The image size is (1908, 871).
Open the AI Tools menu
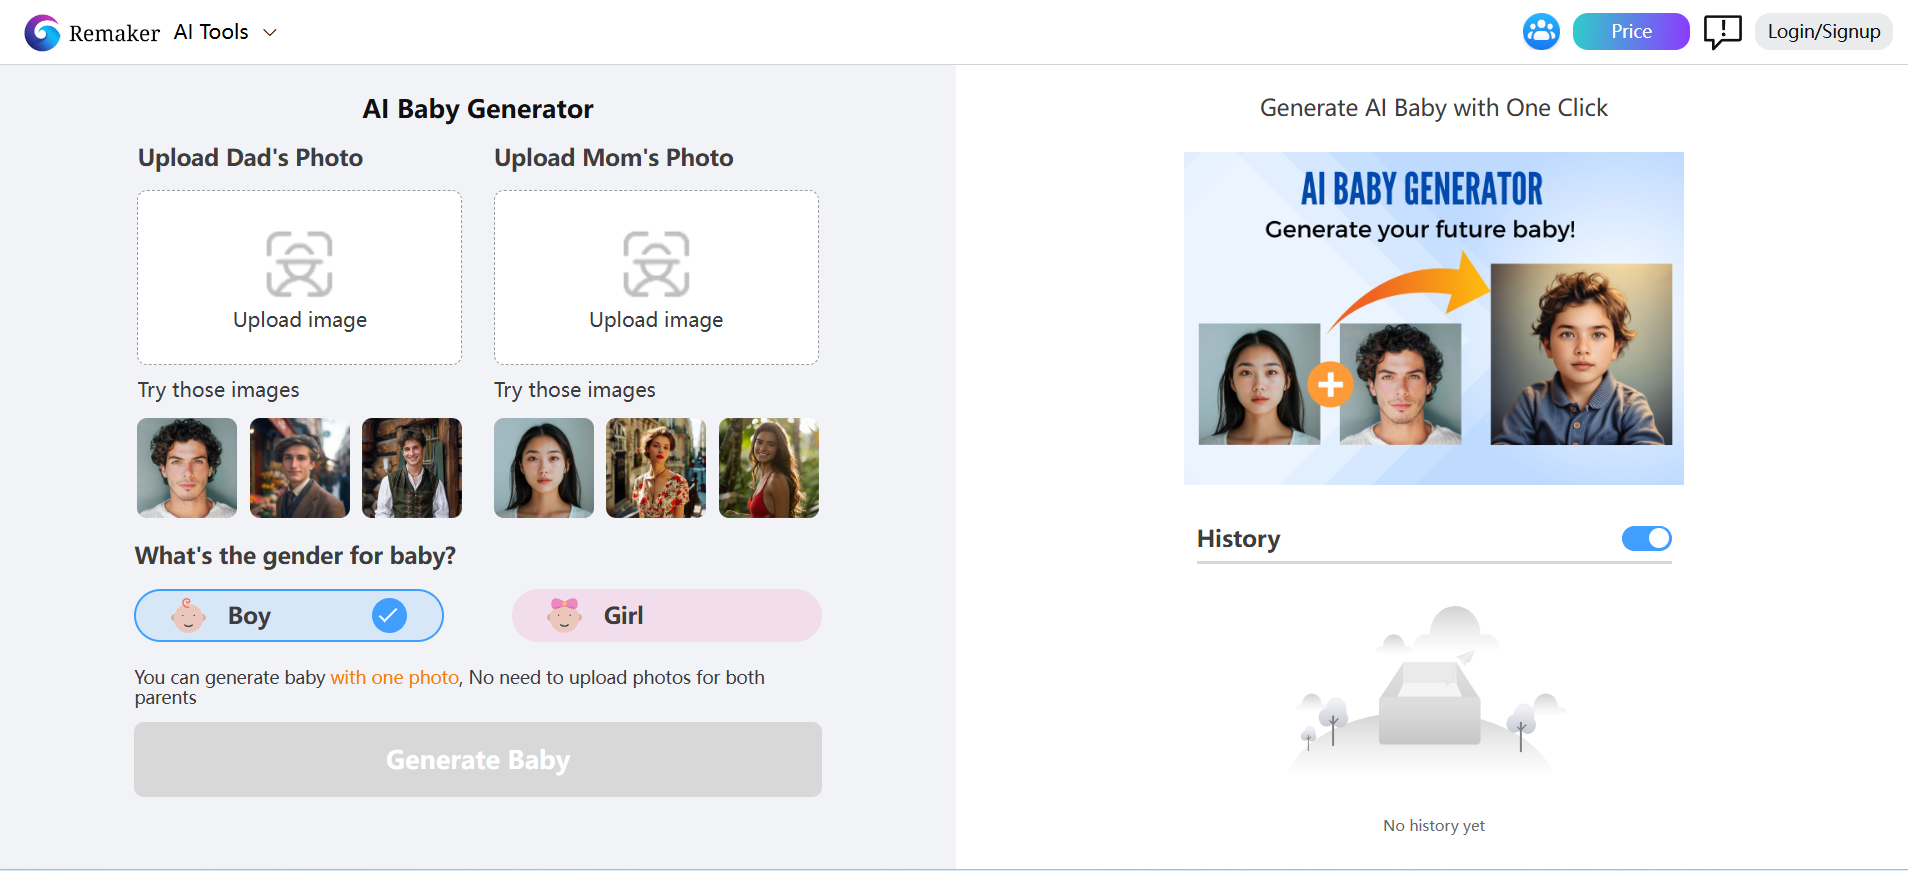211,32
